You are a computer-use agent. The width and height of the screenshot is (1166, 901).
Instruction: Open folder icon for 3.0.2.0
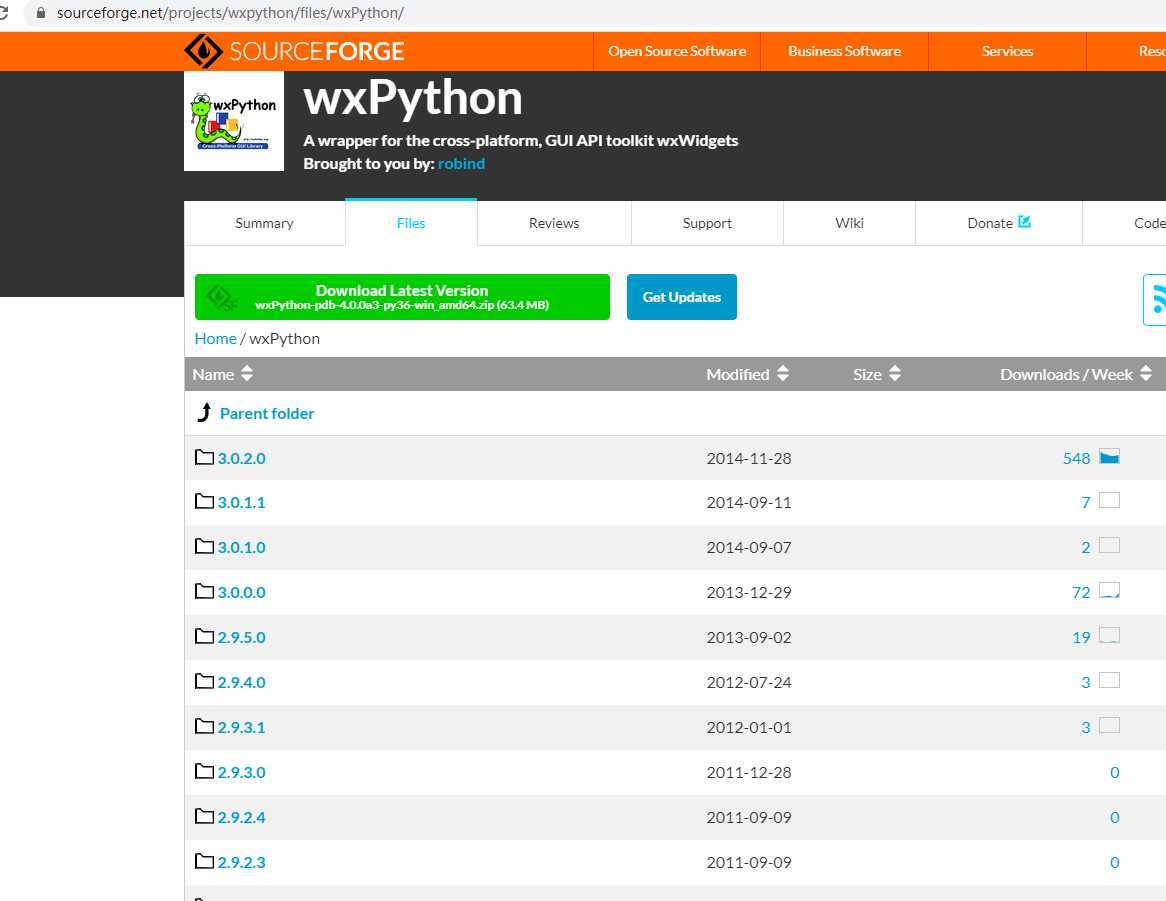tap(204, 457)
